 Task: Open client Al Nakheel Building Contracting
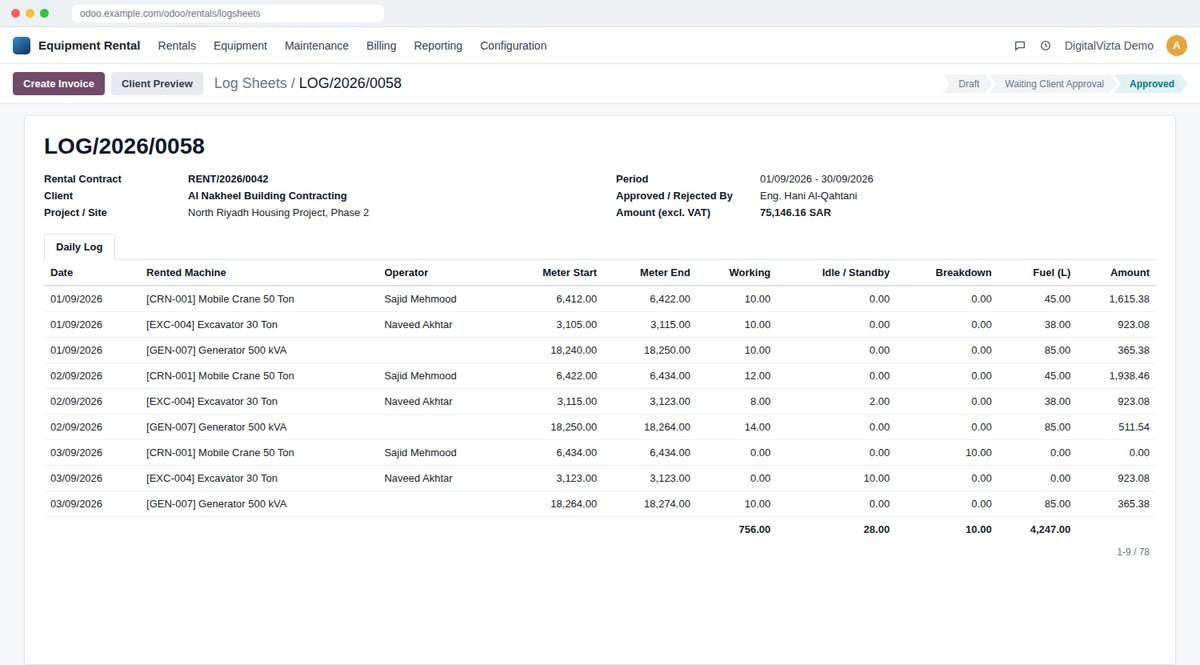coord(267,196)
